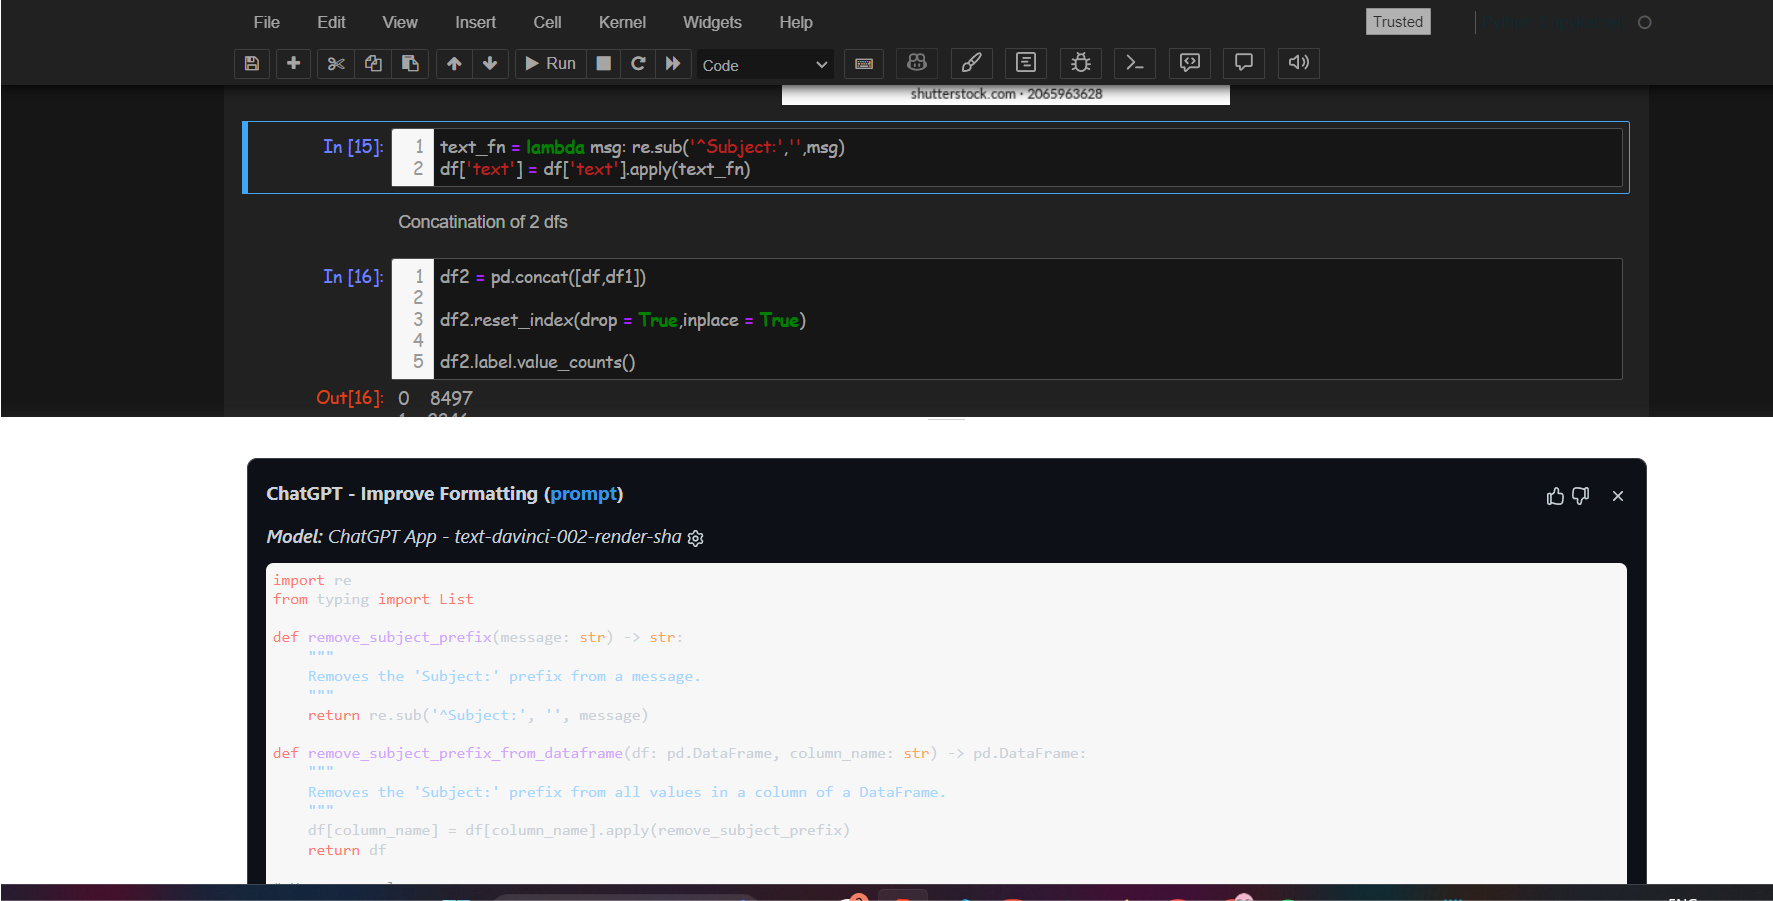Screen dimensions: 1773x901
Task: Click the speaker audio icon
Action: (1298, 63)
